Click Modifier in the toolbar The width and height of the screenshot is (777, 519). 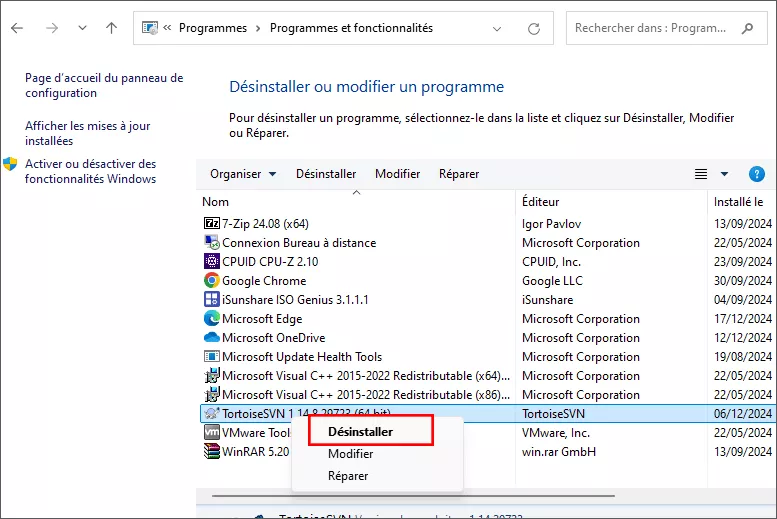coord(397,174)
